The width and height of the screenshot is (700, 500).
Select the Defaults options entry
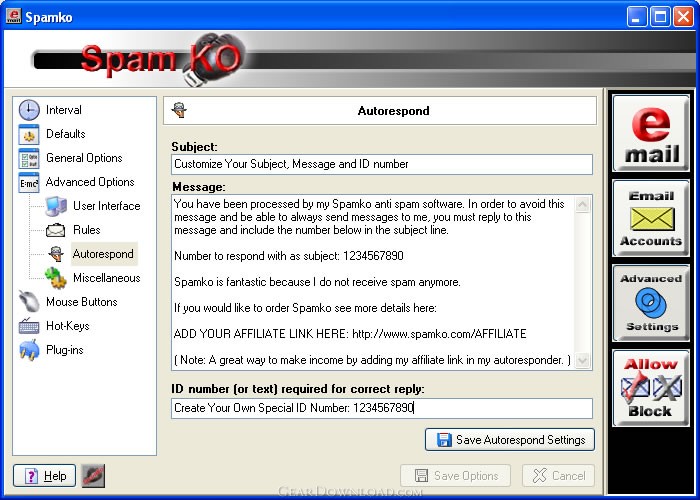pyautogui.click(x=66, y=134)
